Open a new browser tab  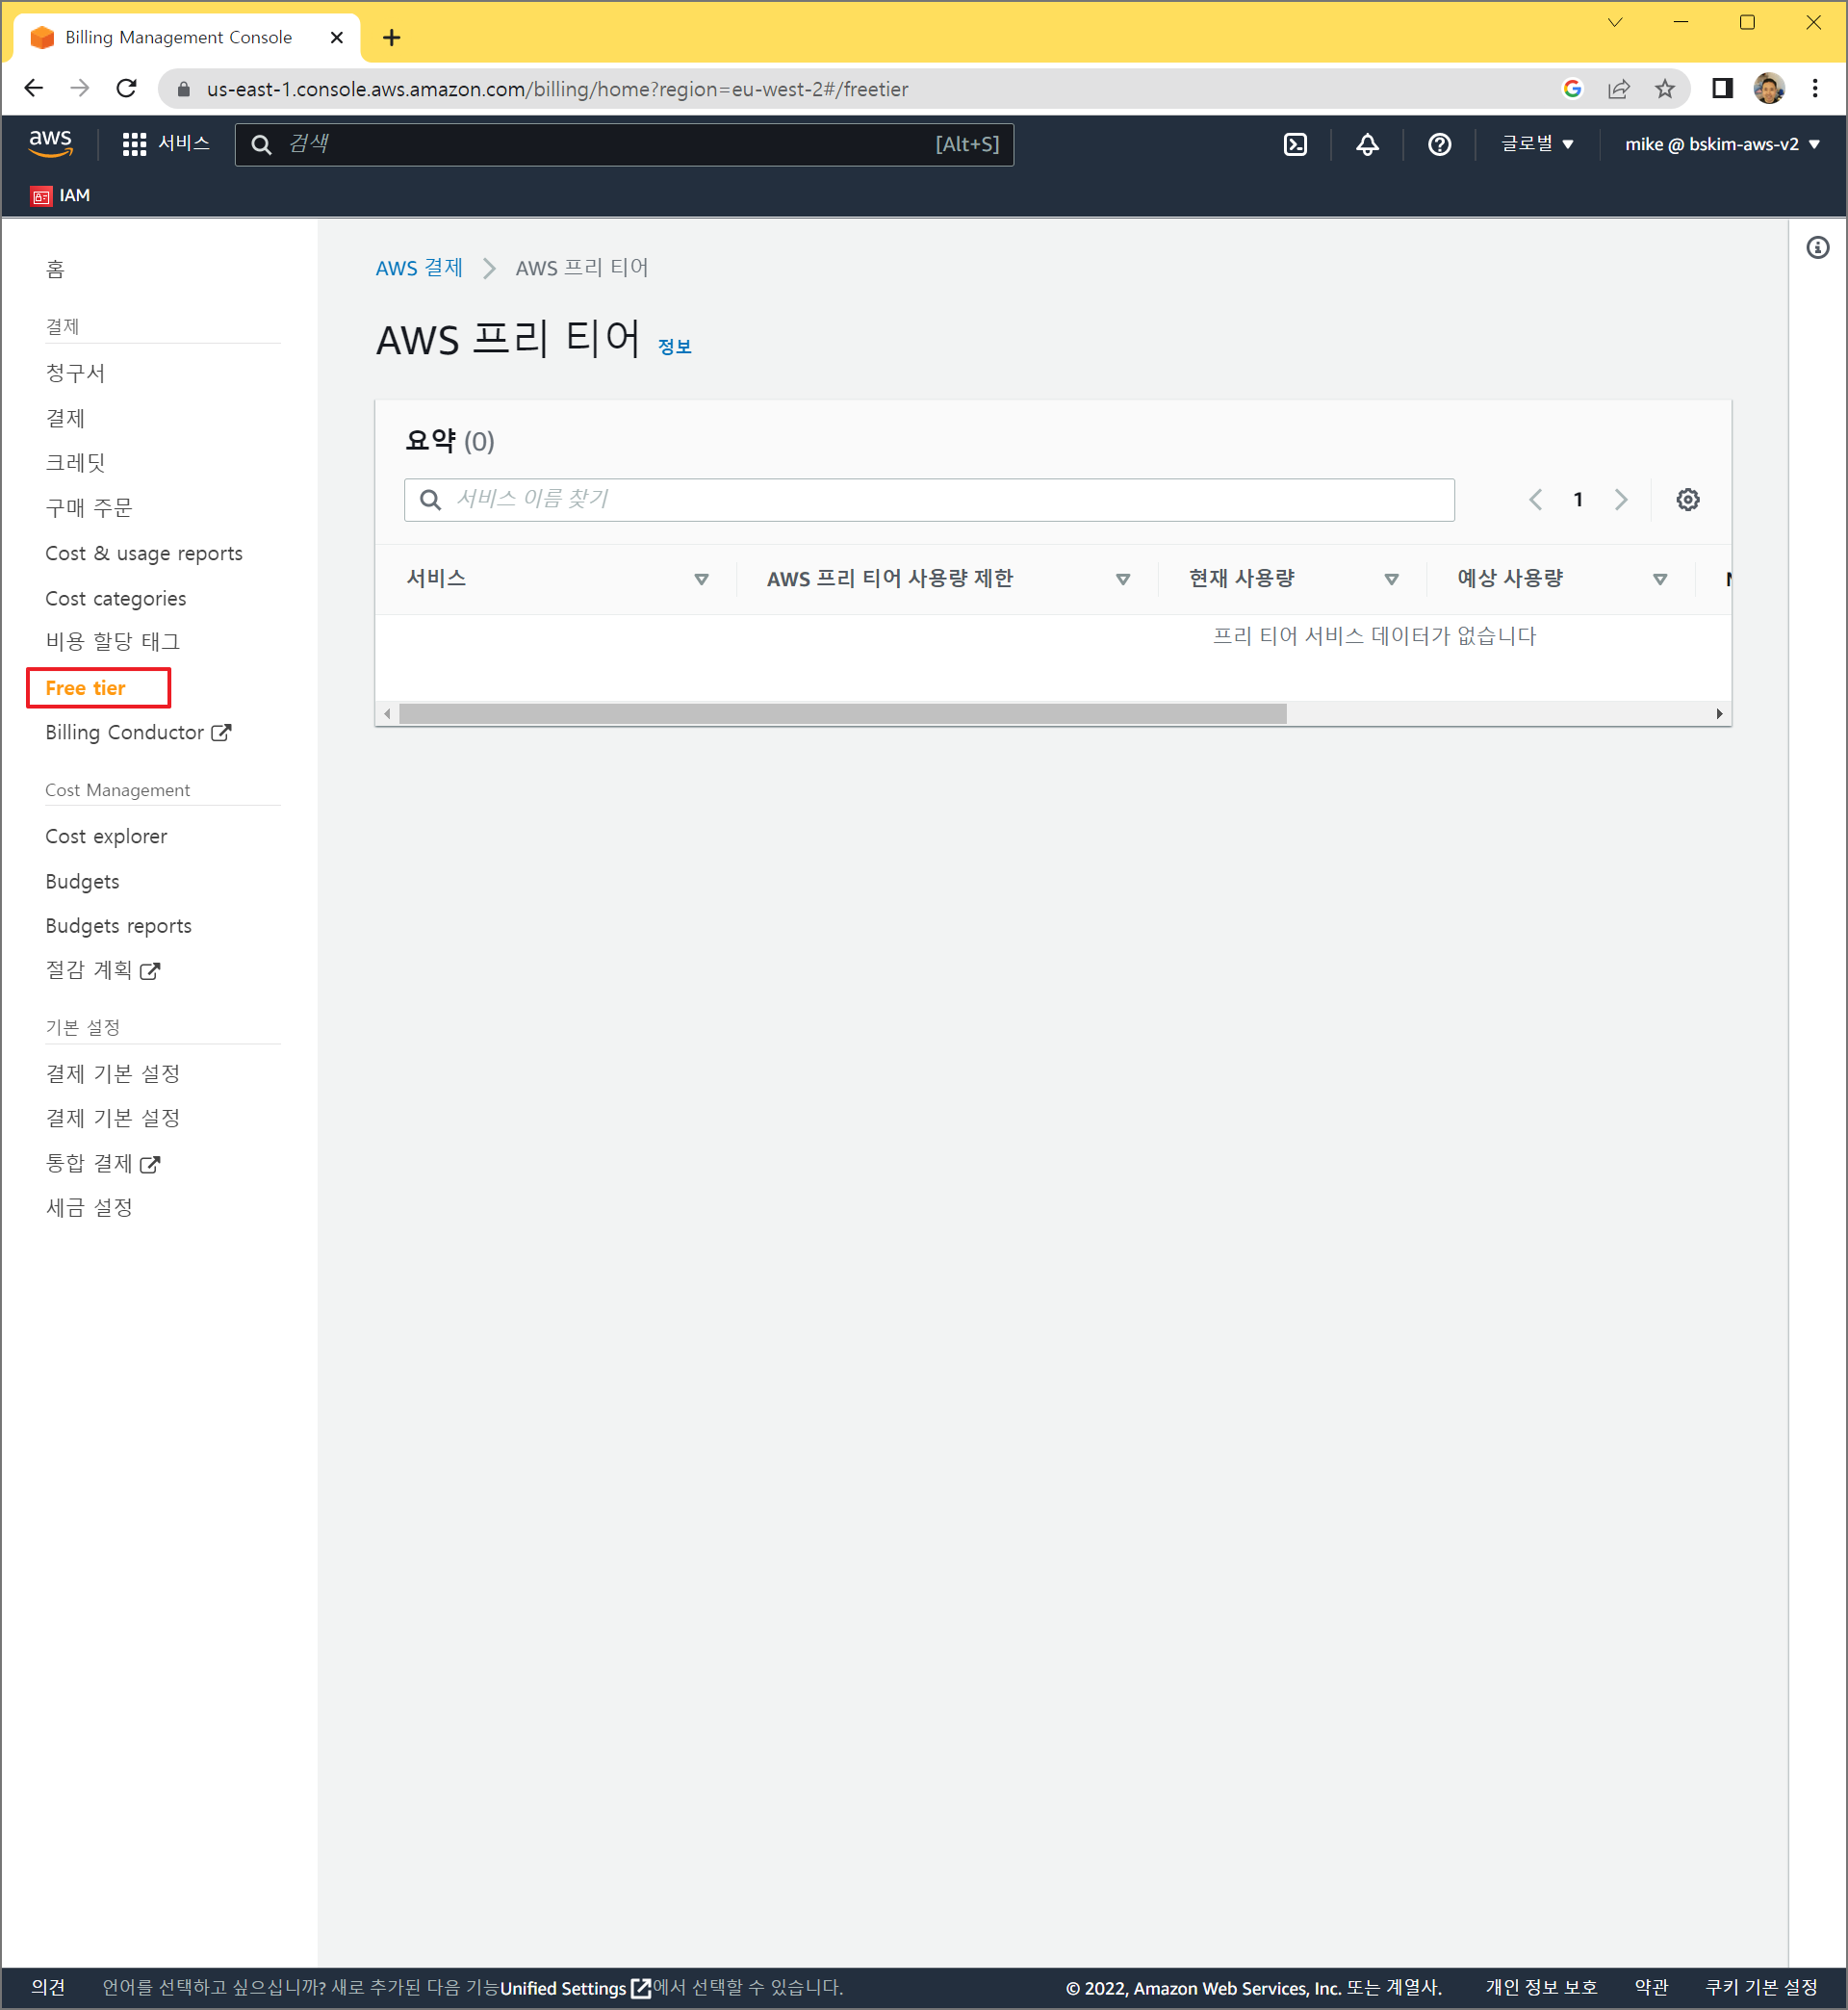(x=391, y=38)
